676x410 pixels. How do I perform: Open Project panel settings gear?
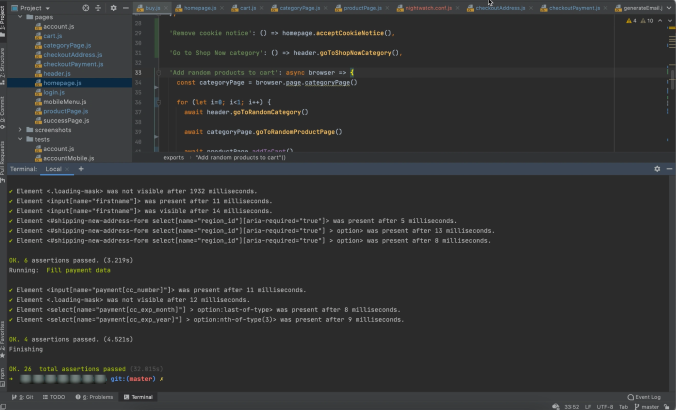(x=113, y=8)
